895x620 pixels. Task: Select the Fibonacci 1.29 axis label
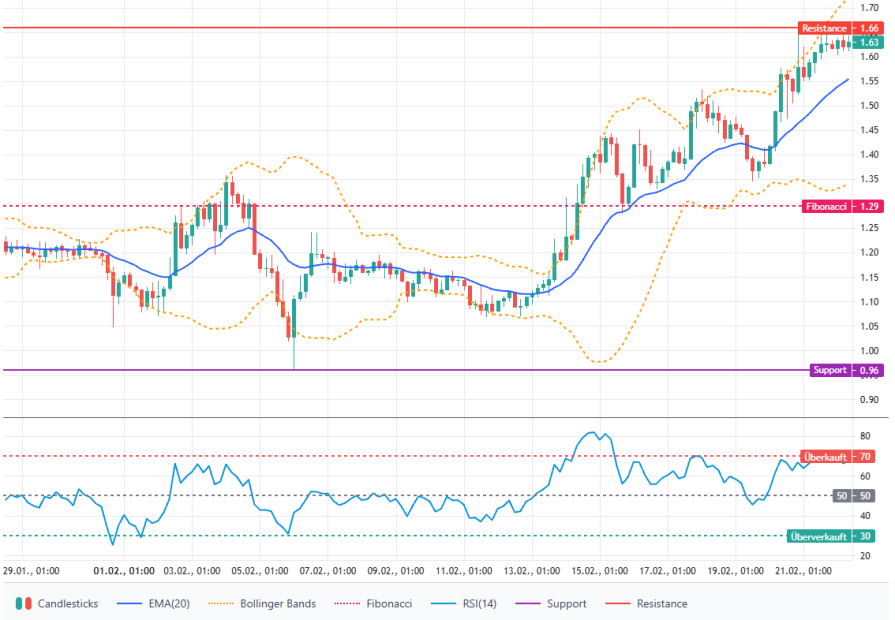[x=840, y=206]
